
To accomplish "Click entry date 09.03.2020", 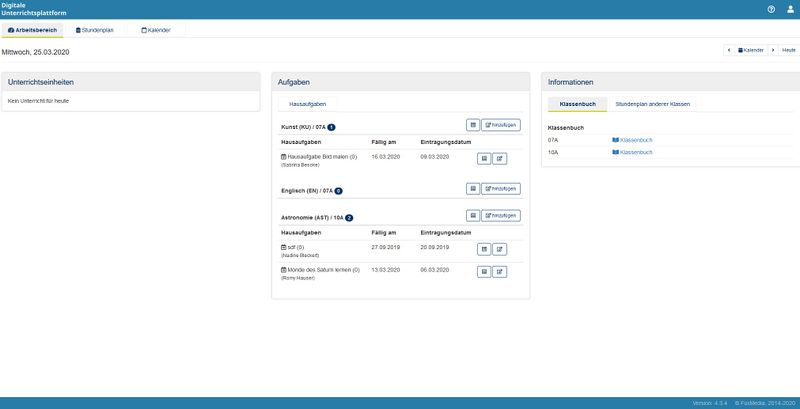I will point(435,157).
